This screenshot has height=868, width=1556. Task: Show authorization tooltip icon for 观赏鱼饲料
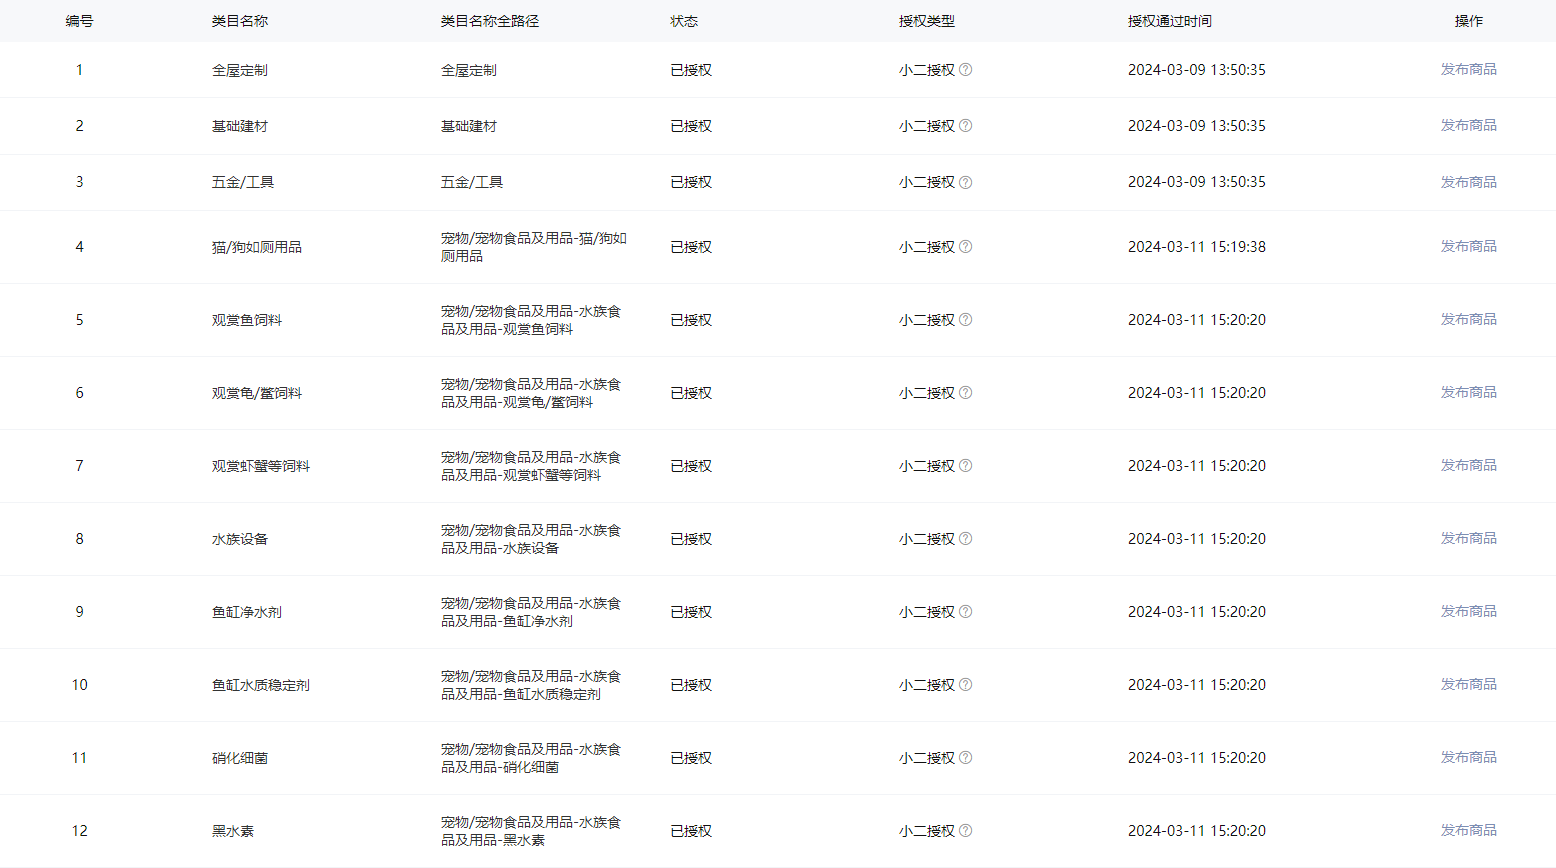[x=965, y=320]
